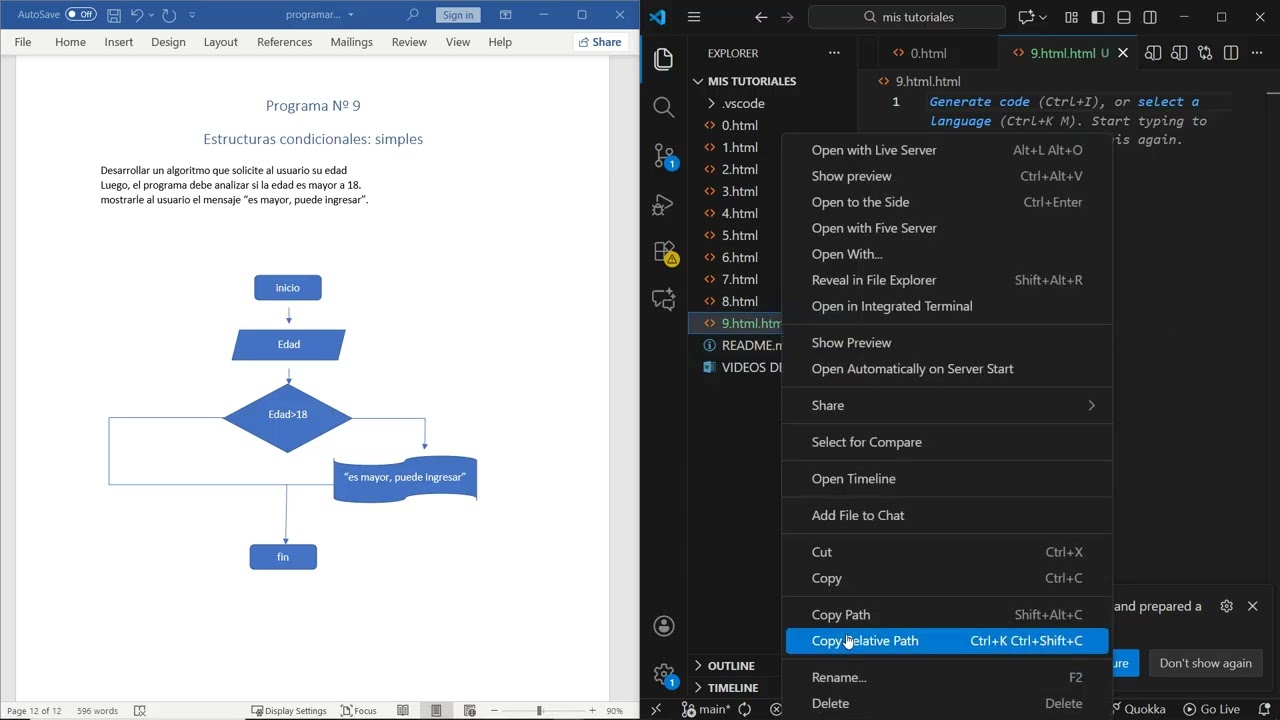The width and height of the screenshot is (1280, 720).
Task: Open the Copilot chat dropdown in title bar
Action: (1043, 17)
